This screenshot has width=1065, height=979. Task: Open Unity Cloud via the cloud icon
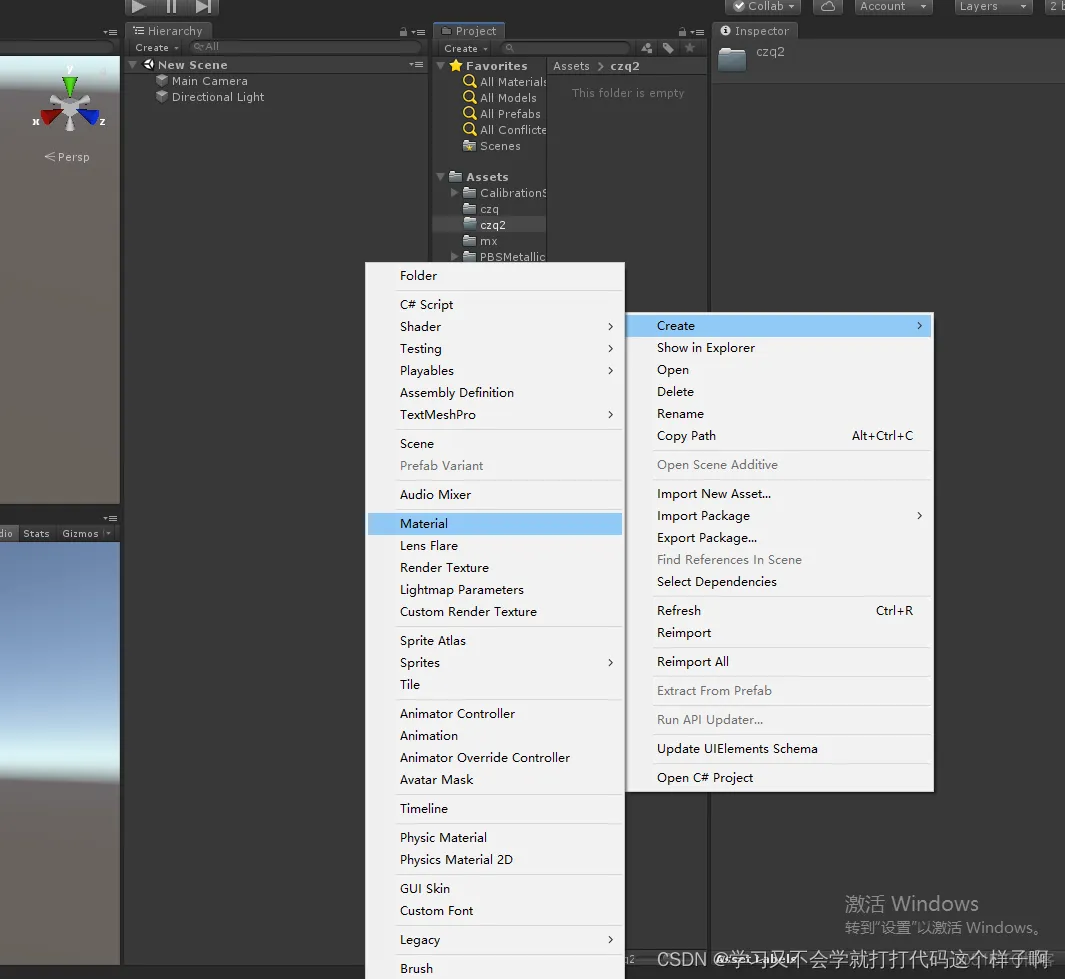point(828,7)
